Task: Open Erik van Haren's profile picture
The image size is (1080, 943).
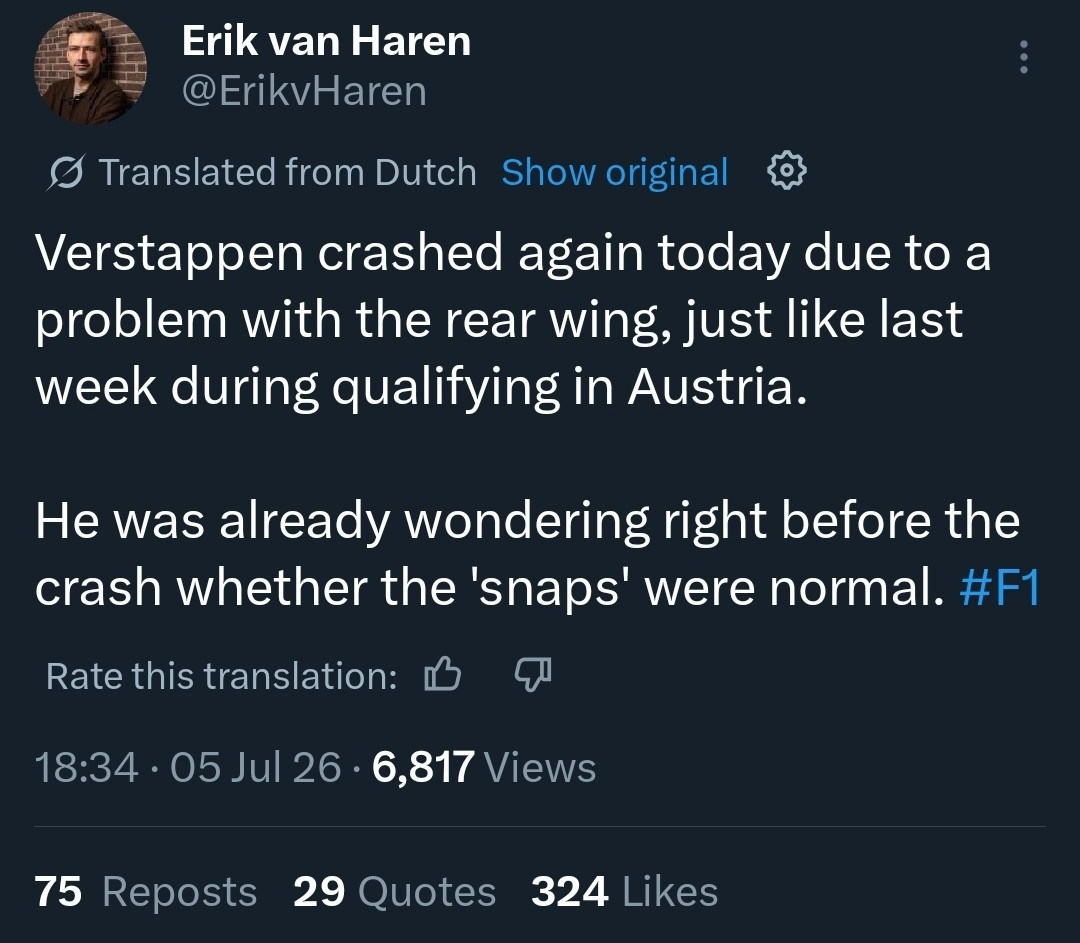Action: (90, 68)
